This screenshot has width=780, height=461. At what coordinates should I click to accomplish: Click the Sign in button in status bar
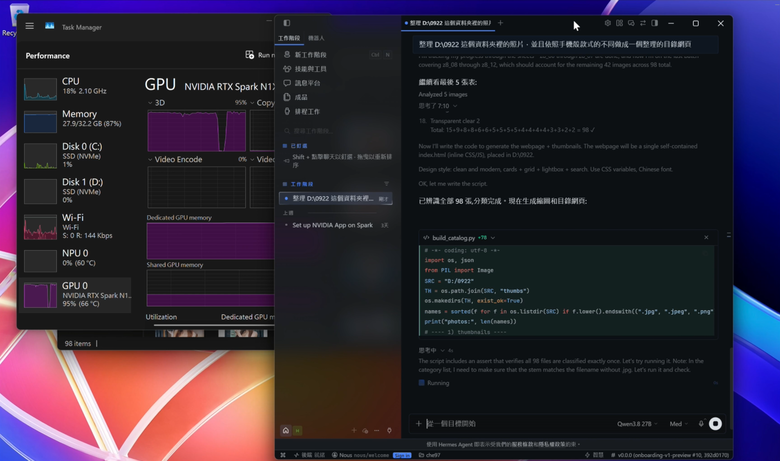click(402, 455)
